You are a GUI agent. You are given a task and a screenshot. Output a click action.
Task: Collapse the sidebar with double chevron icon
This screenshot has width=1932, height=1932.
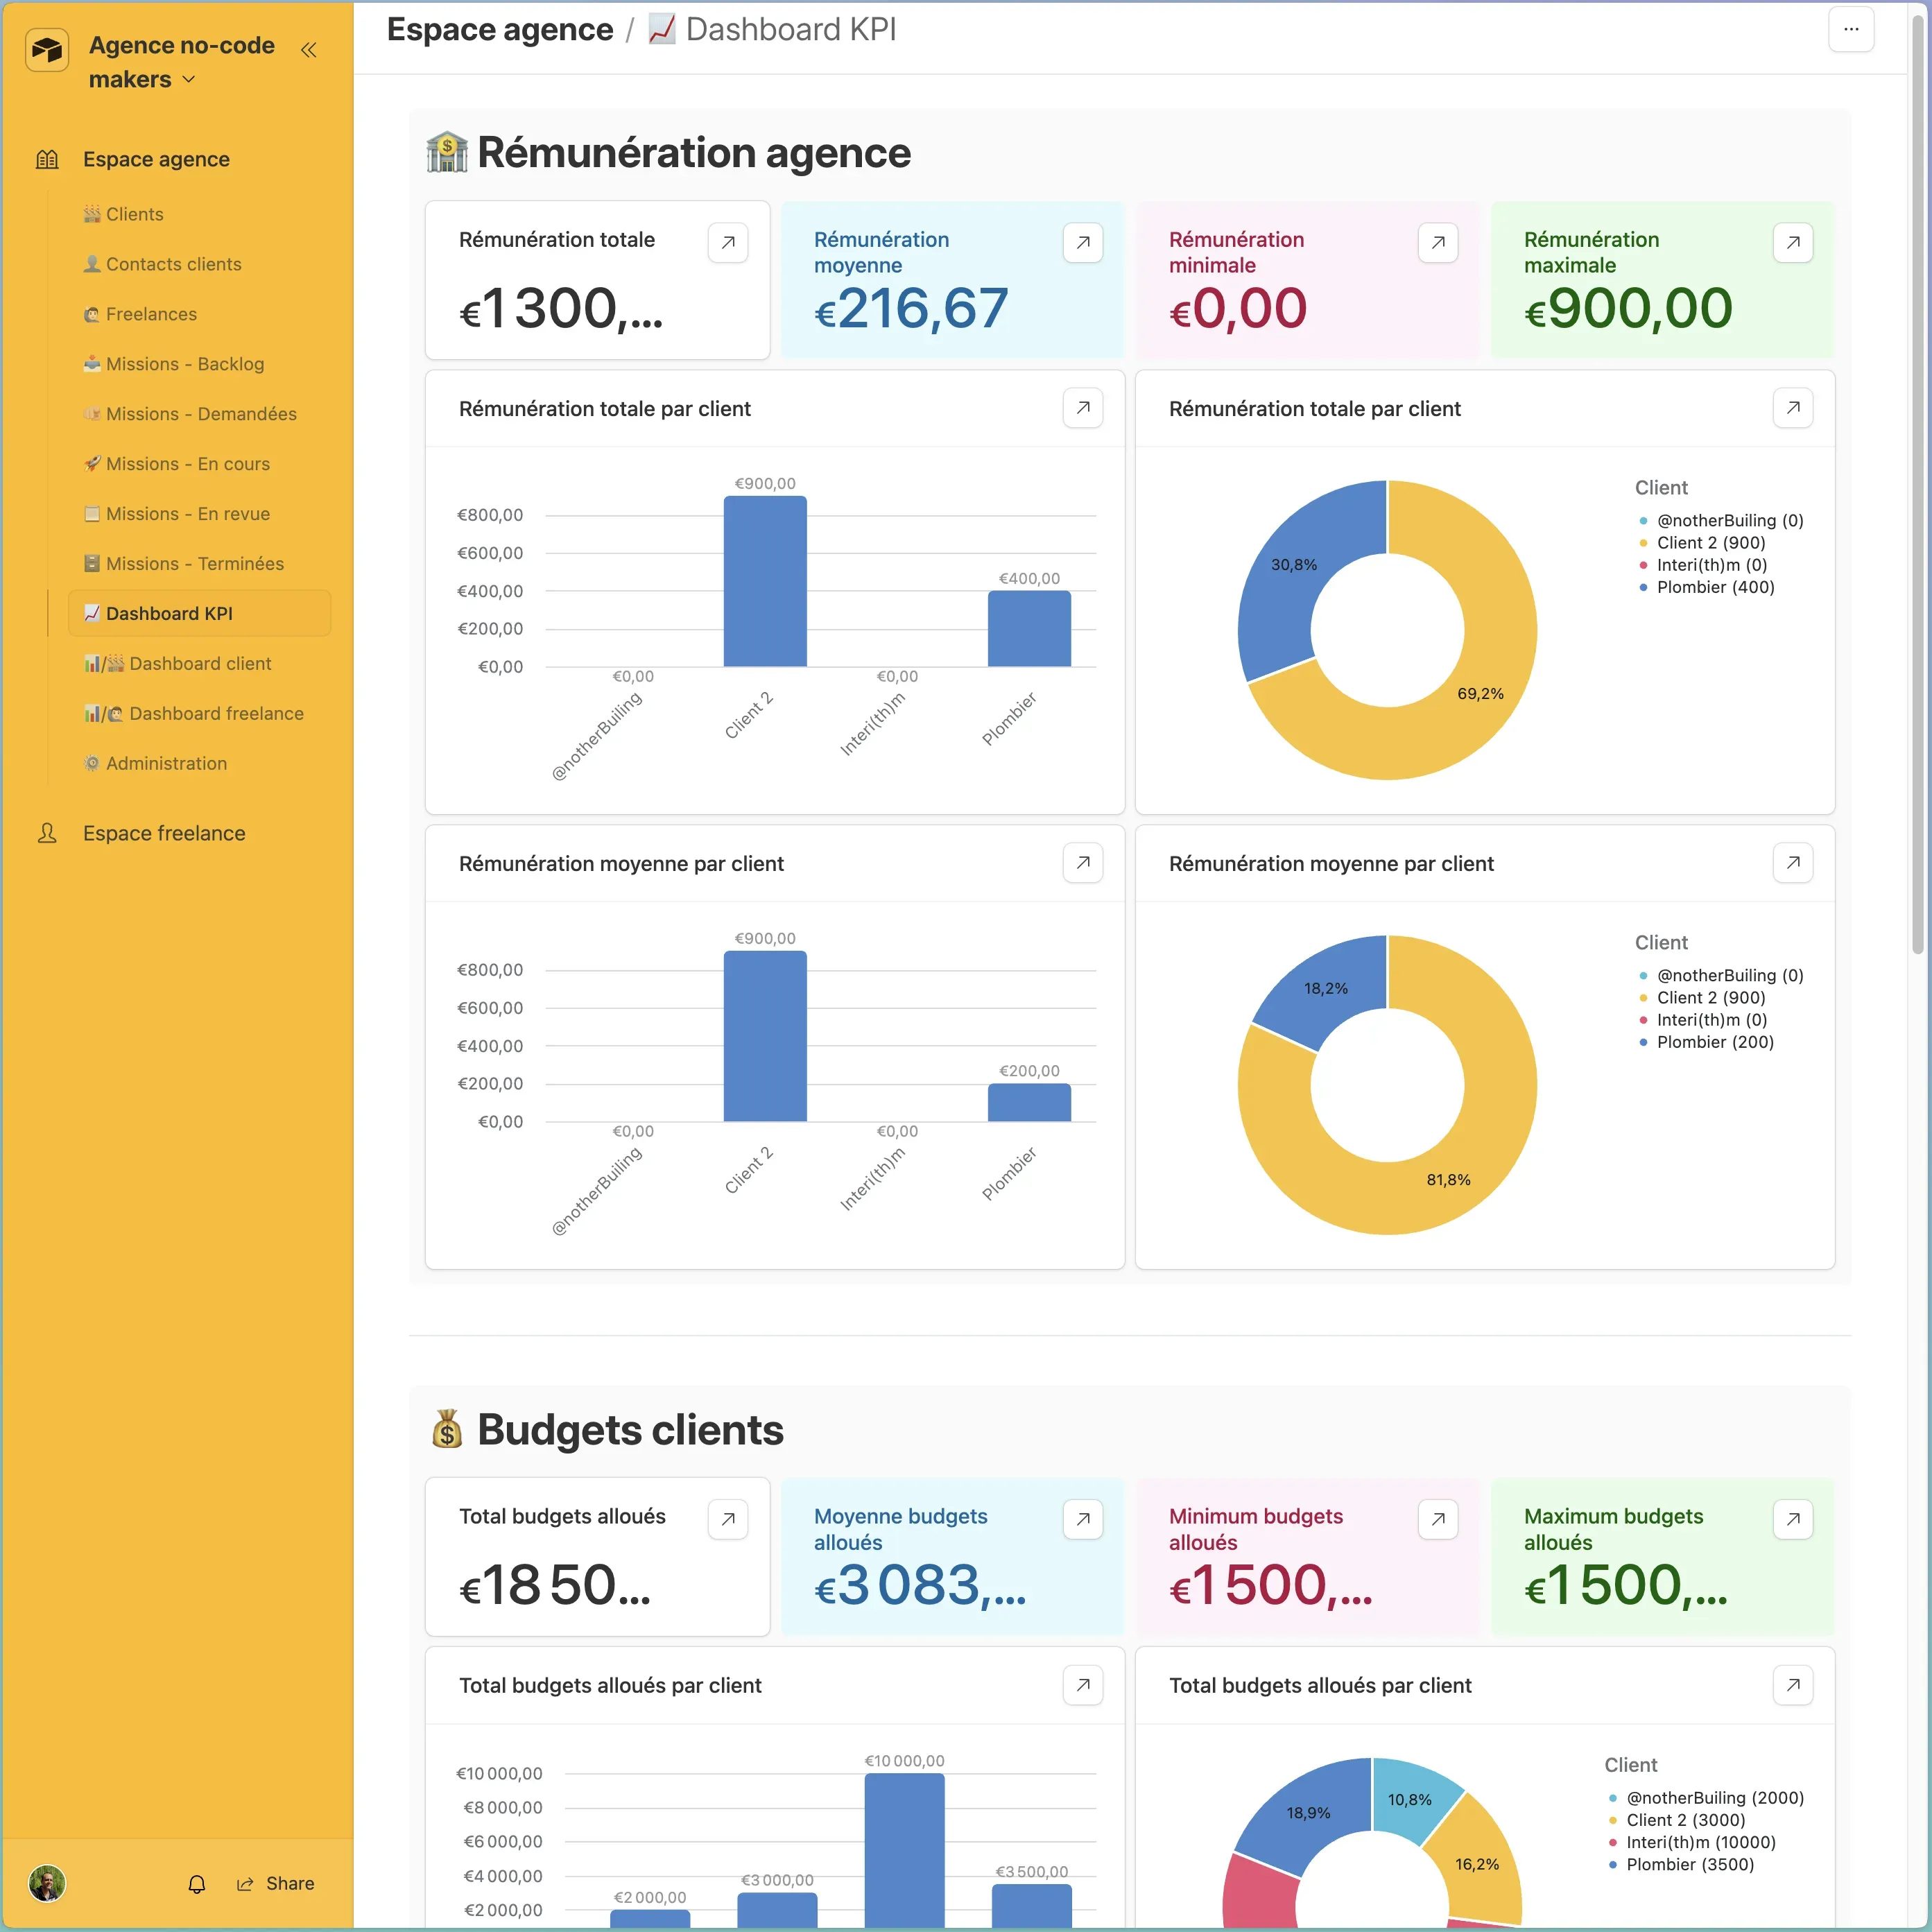pyautogui.click(x=308, y=49)
